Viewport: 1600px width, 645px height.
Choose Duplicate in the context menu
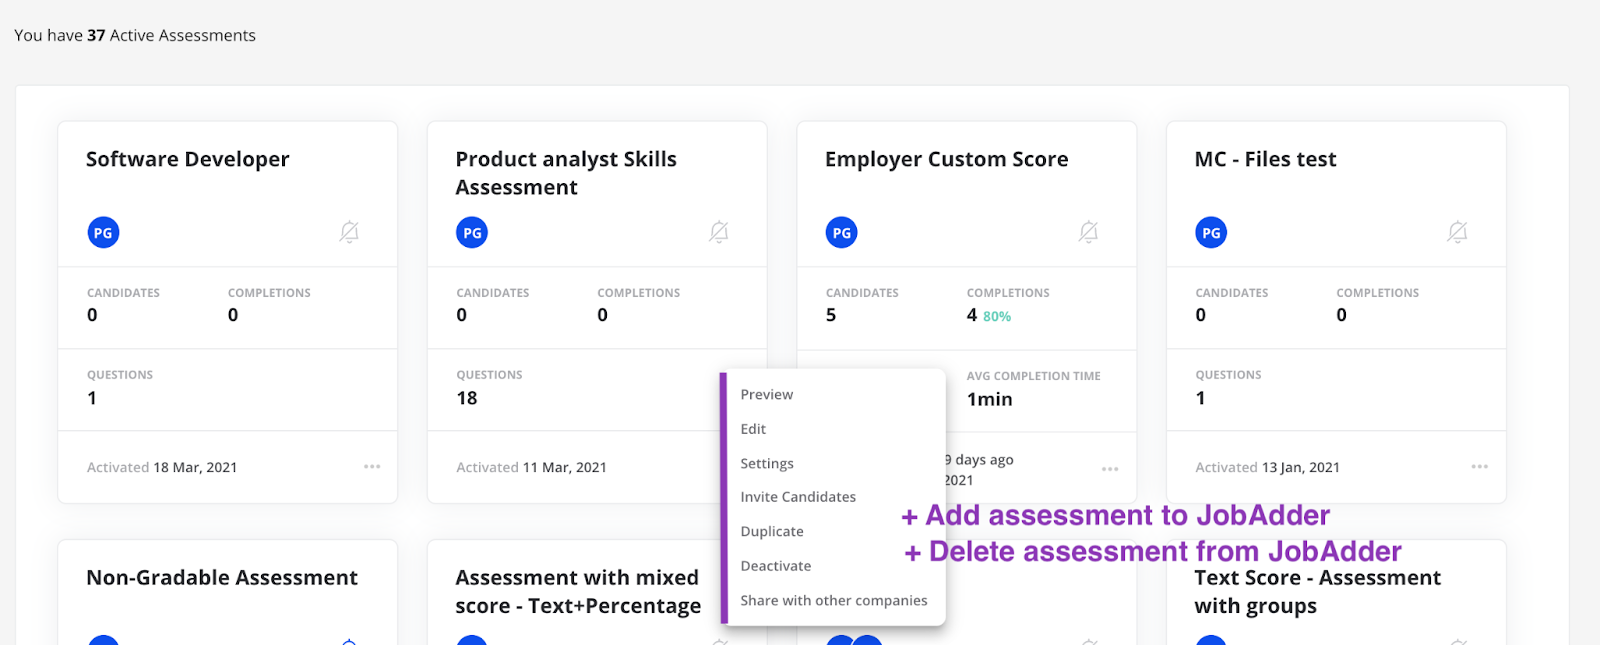click(x=772, y=531)
